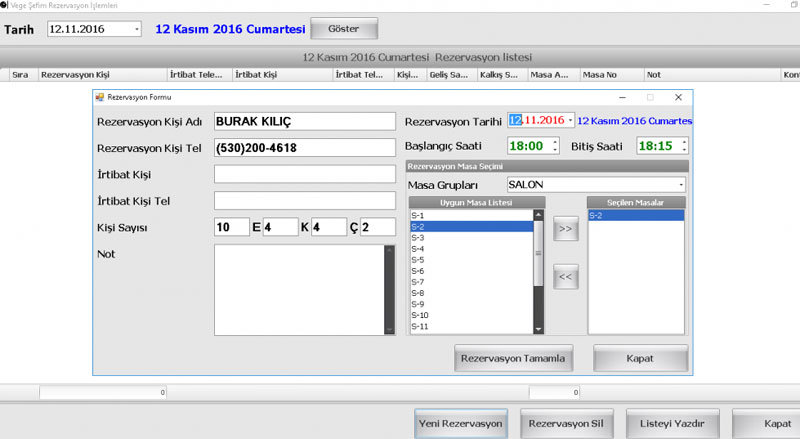Screen dimensions: 800x439
Task: Select table S-6 in the list
Action: click(471, 271)
